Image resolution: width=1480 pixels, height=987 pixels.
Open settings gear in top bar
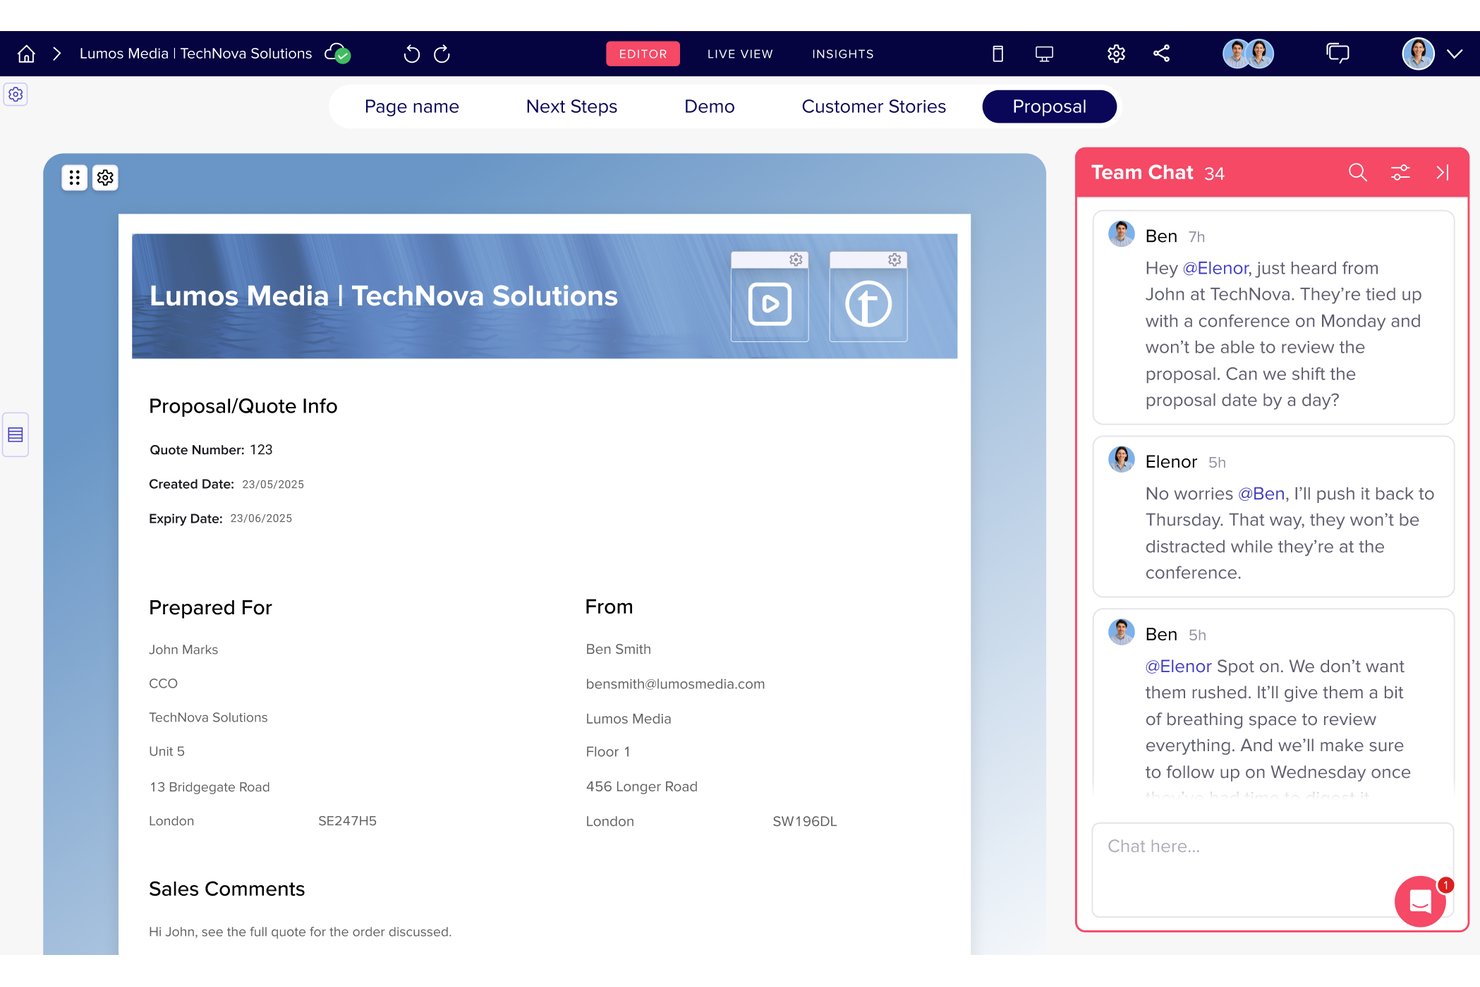click(1116, 54)
